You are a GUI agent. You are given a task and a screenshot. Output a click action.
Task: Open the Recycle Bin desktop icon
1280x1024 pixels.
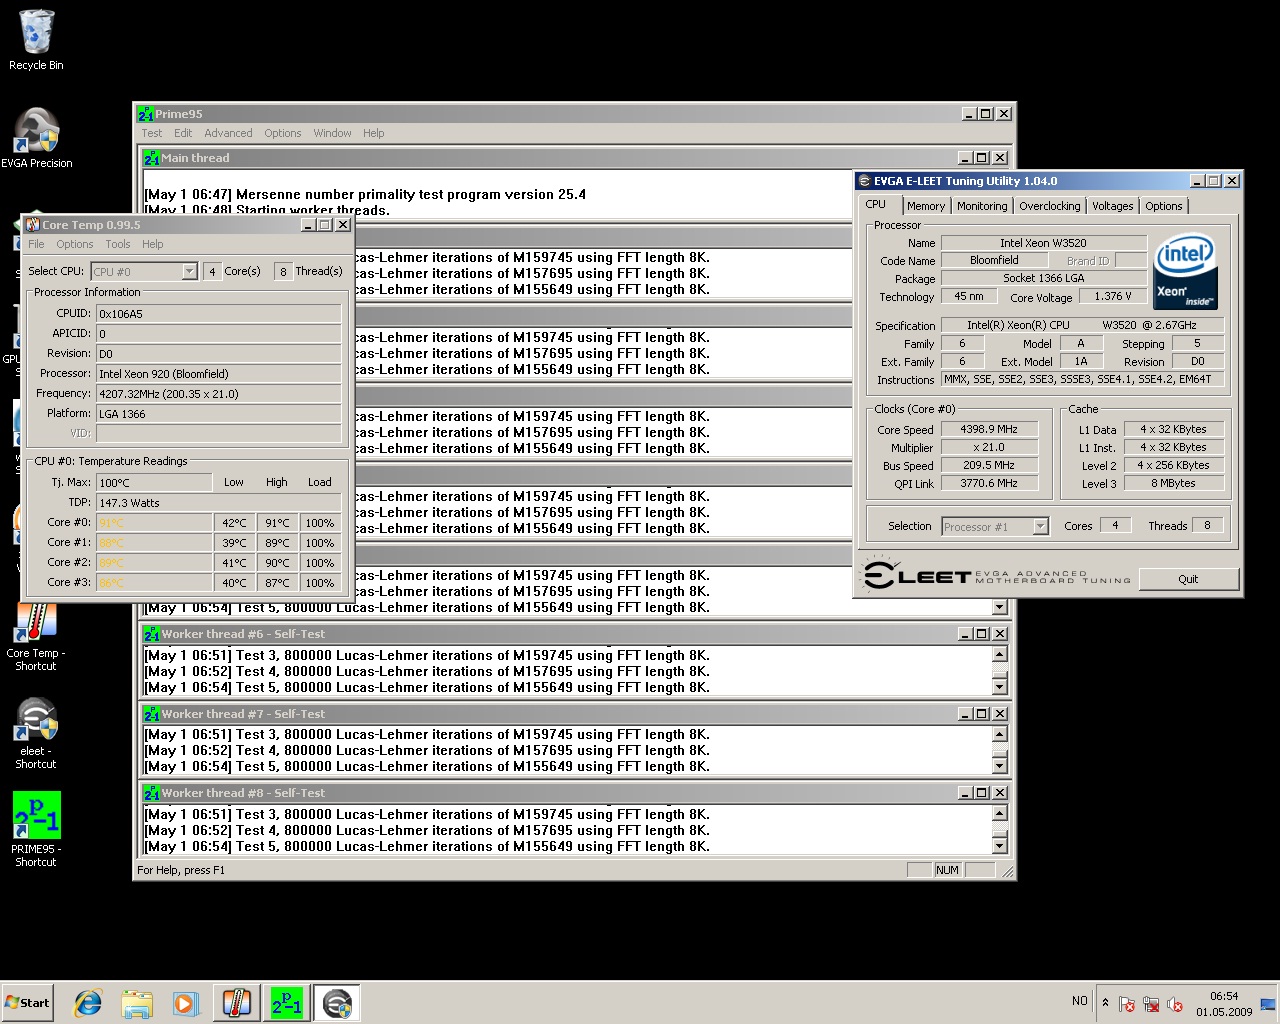tap(36, 40)
